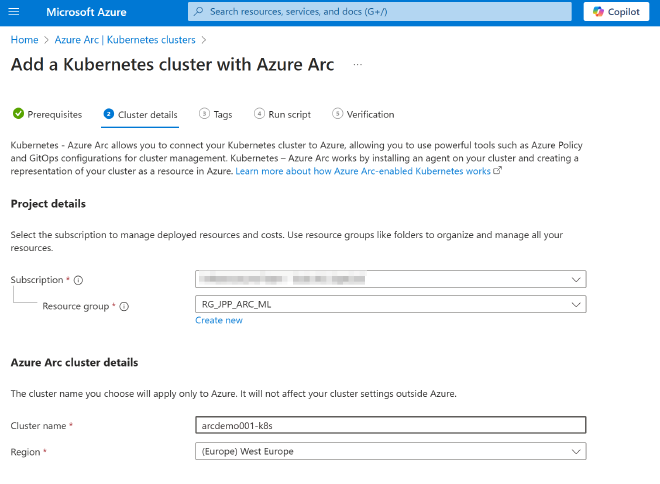Open the hamburger portal menu
Image resolution: width=660 pixels, height=484 pixels.
(x=14, y=11)
